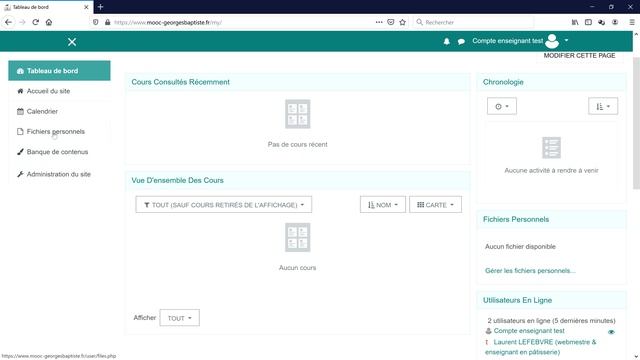Expand the user menu arrow
The height and width of the screenshot is (360, 640).
[566, 40]
